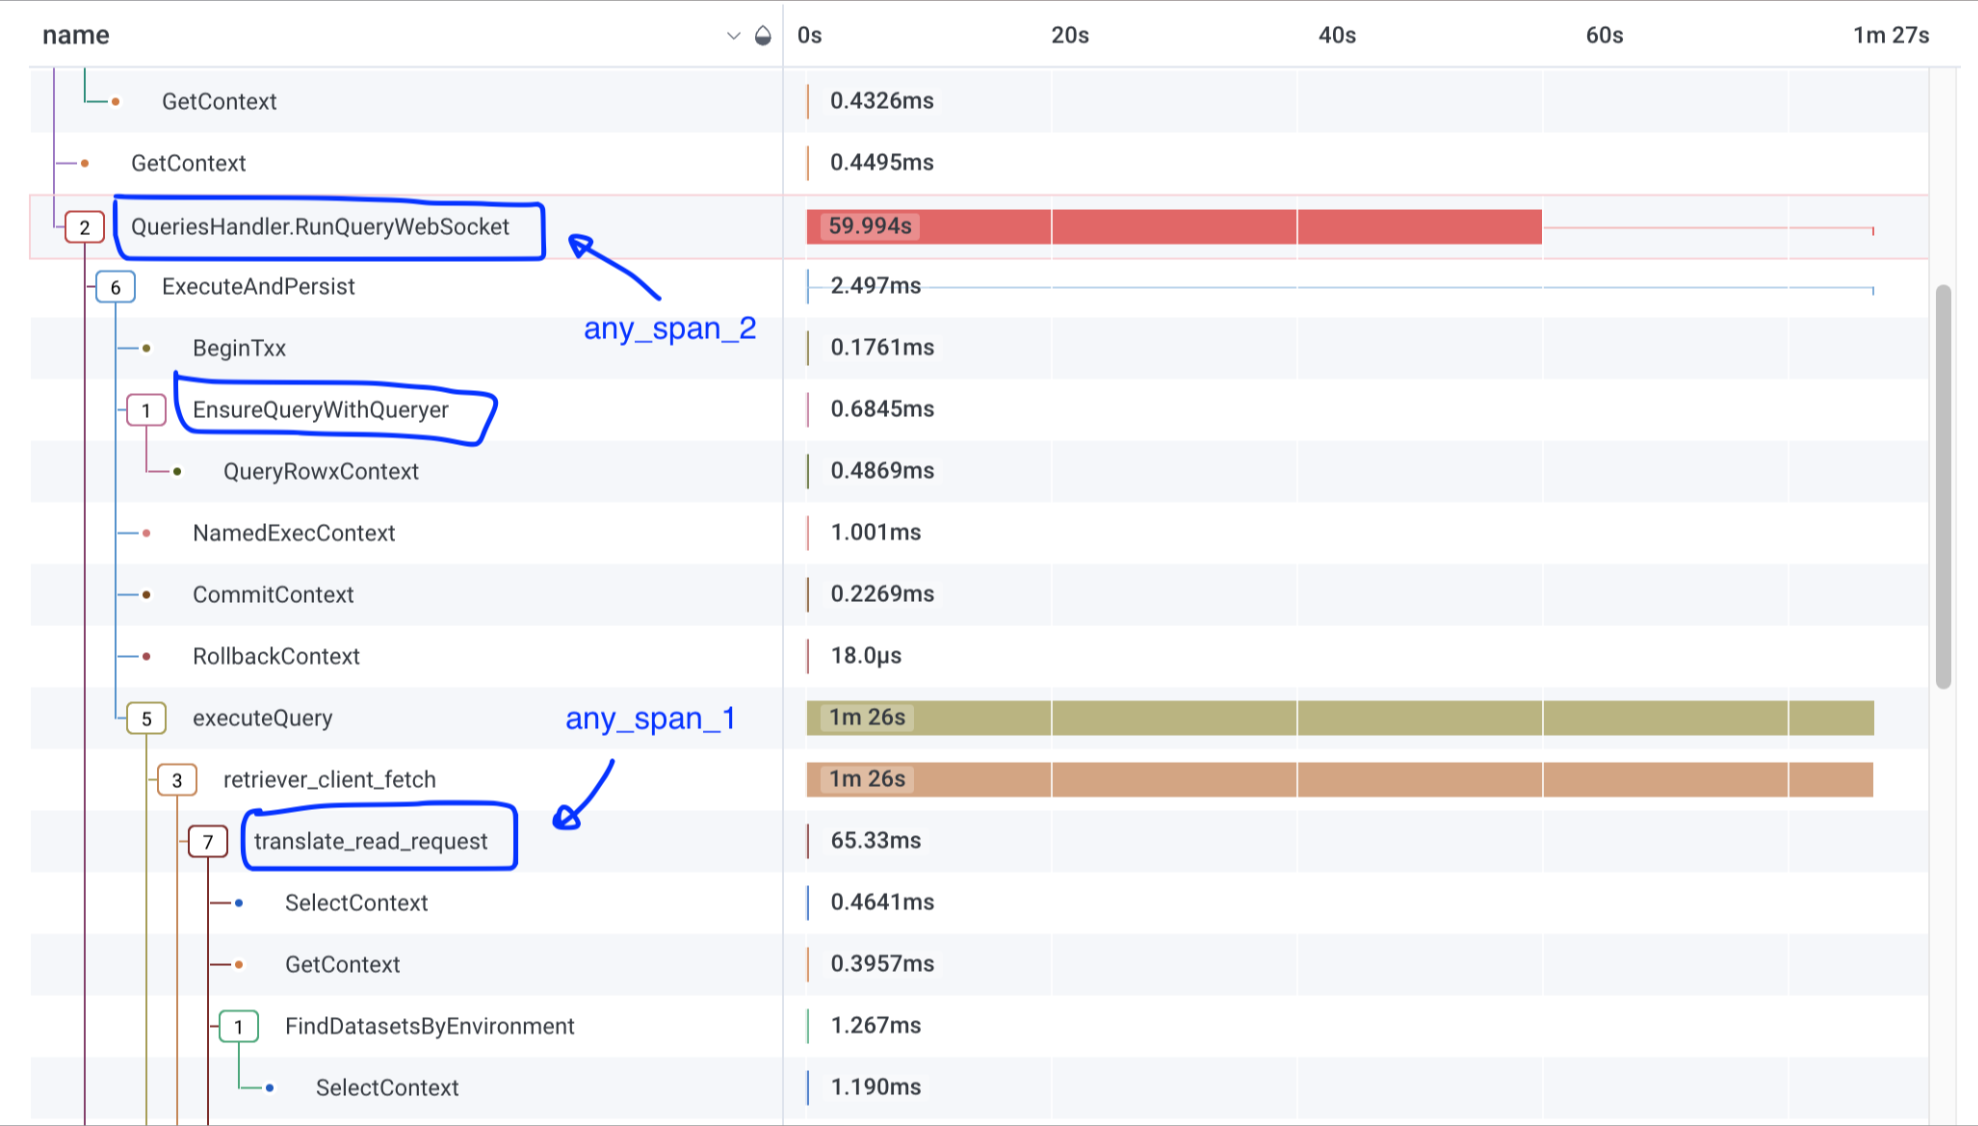
Task: Select the RollbackContext span row
Action: [x=276, y=656]
